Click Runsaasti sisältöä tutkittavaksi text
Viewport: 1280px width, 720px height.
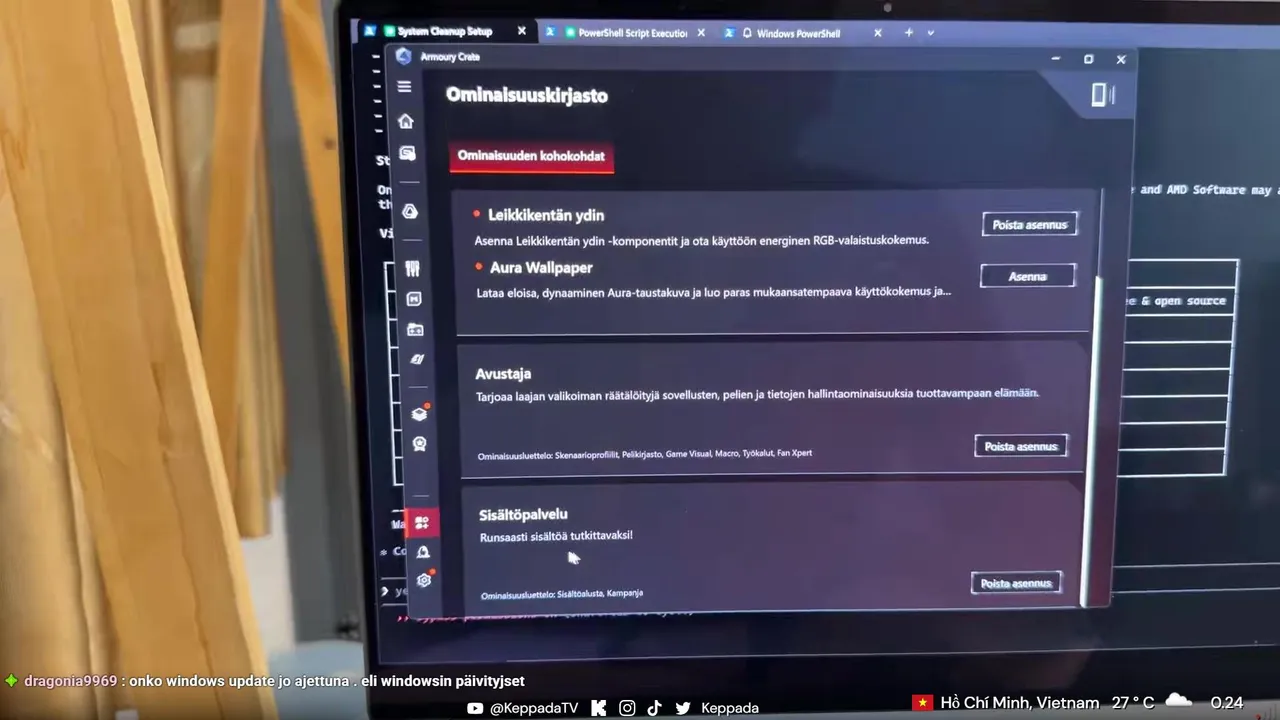click(x=556, y=536)
